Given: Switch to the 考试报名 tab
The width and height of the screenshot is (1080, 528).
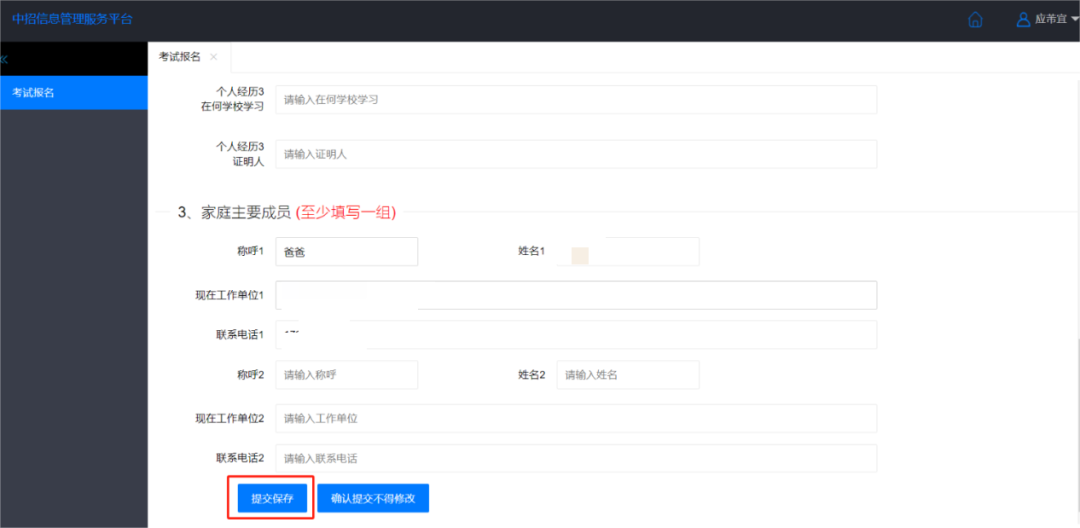Looking at the screenshot, I should click(180, 57).
